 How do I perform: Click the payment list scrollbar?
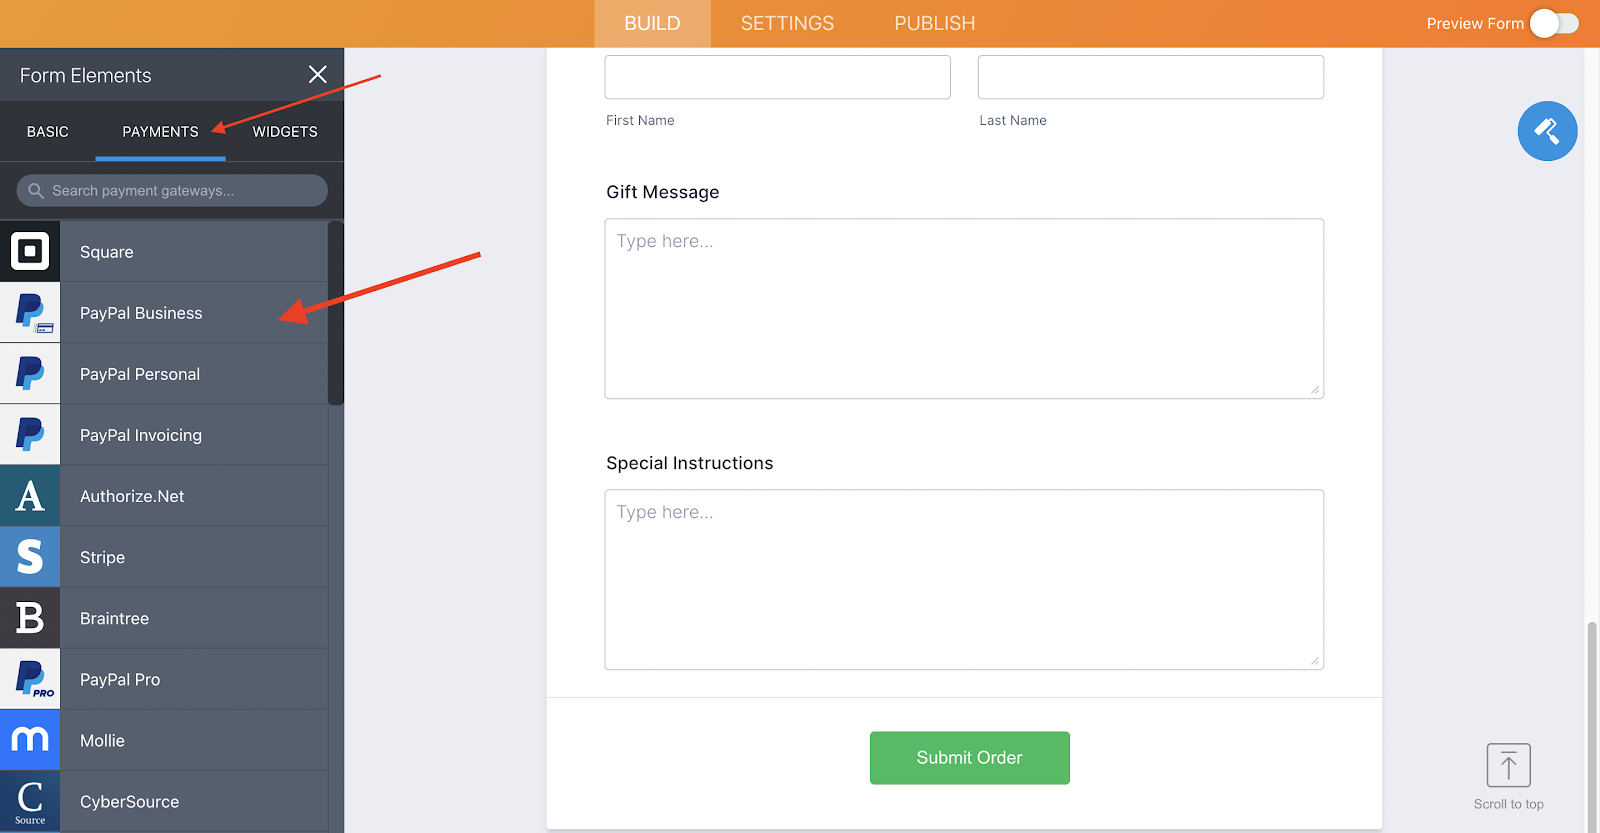pyautogui.click(x=336, y=313)
